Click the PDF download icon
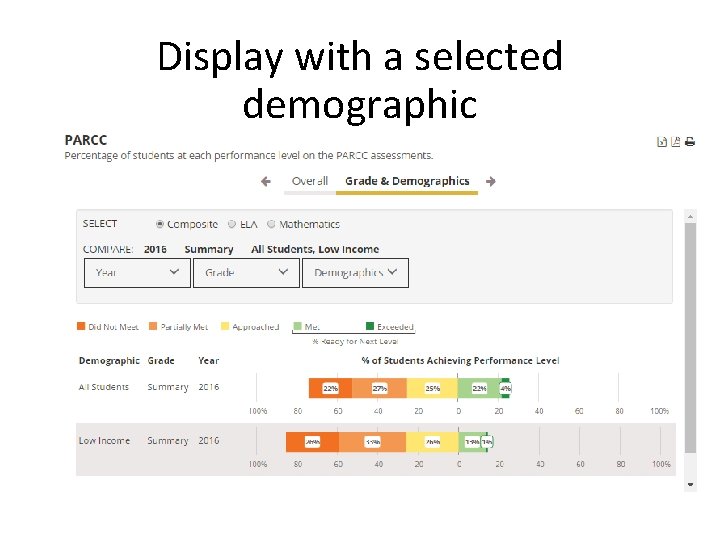This screenshot has height=540, width=720. (675, 142)
